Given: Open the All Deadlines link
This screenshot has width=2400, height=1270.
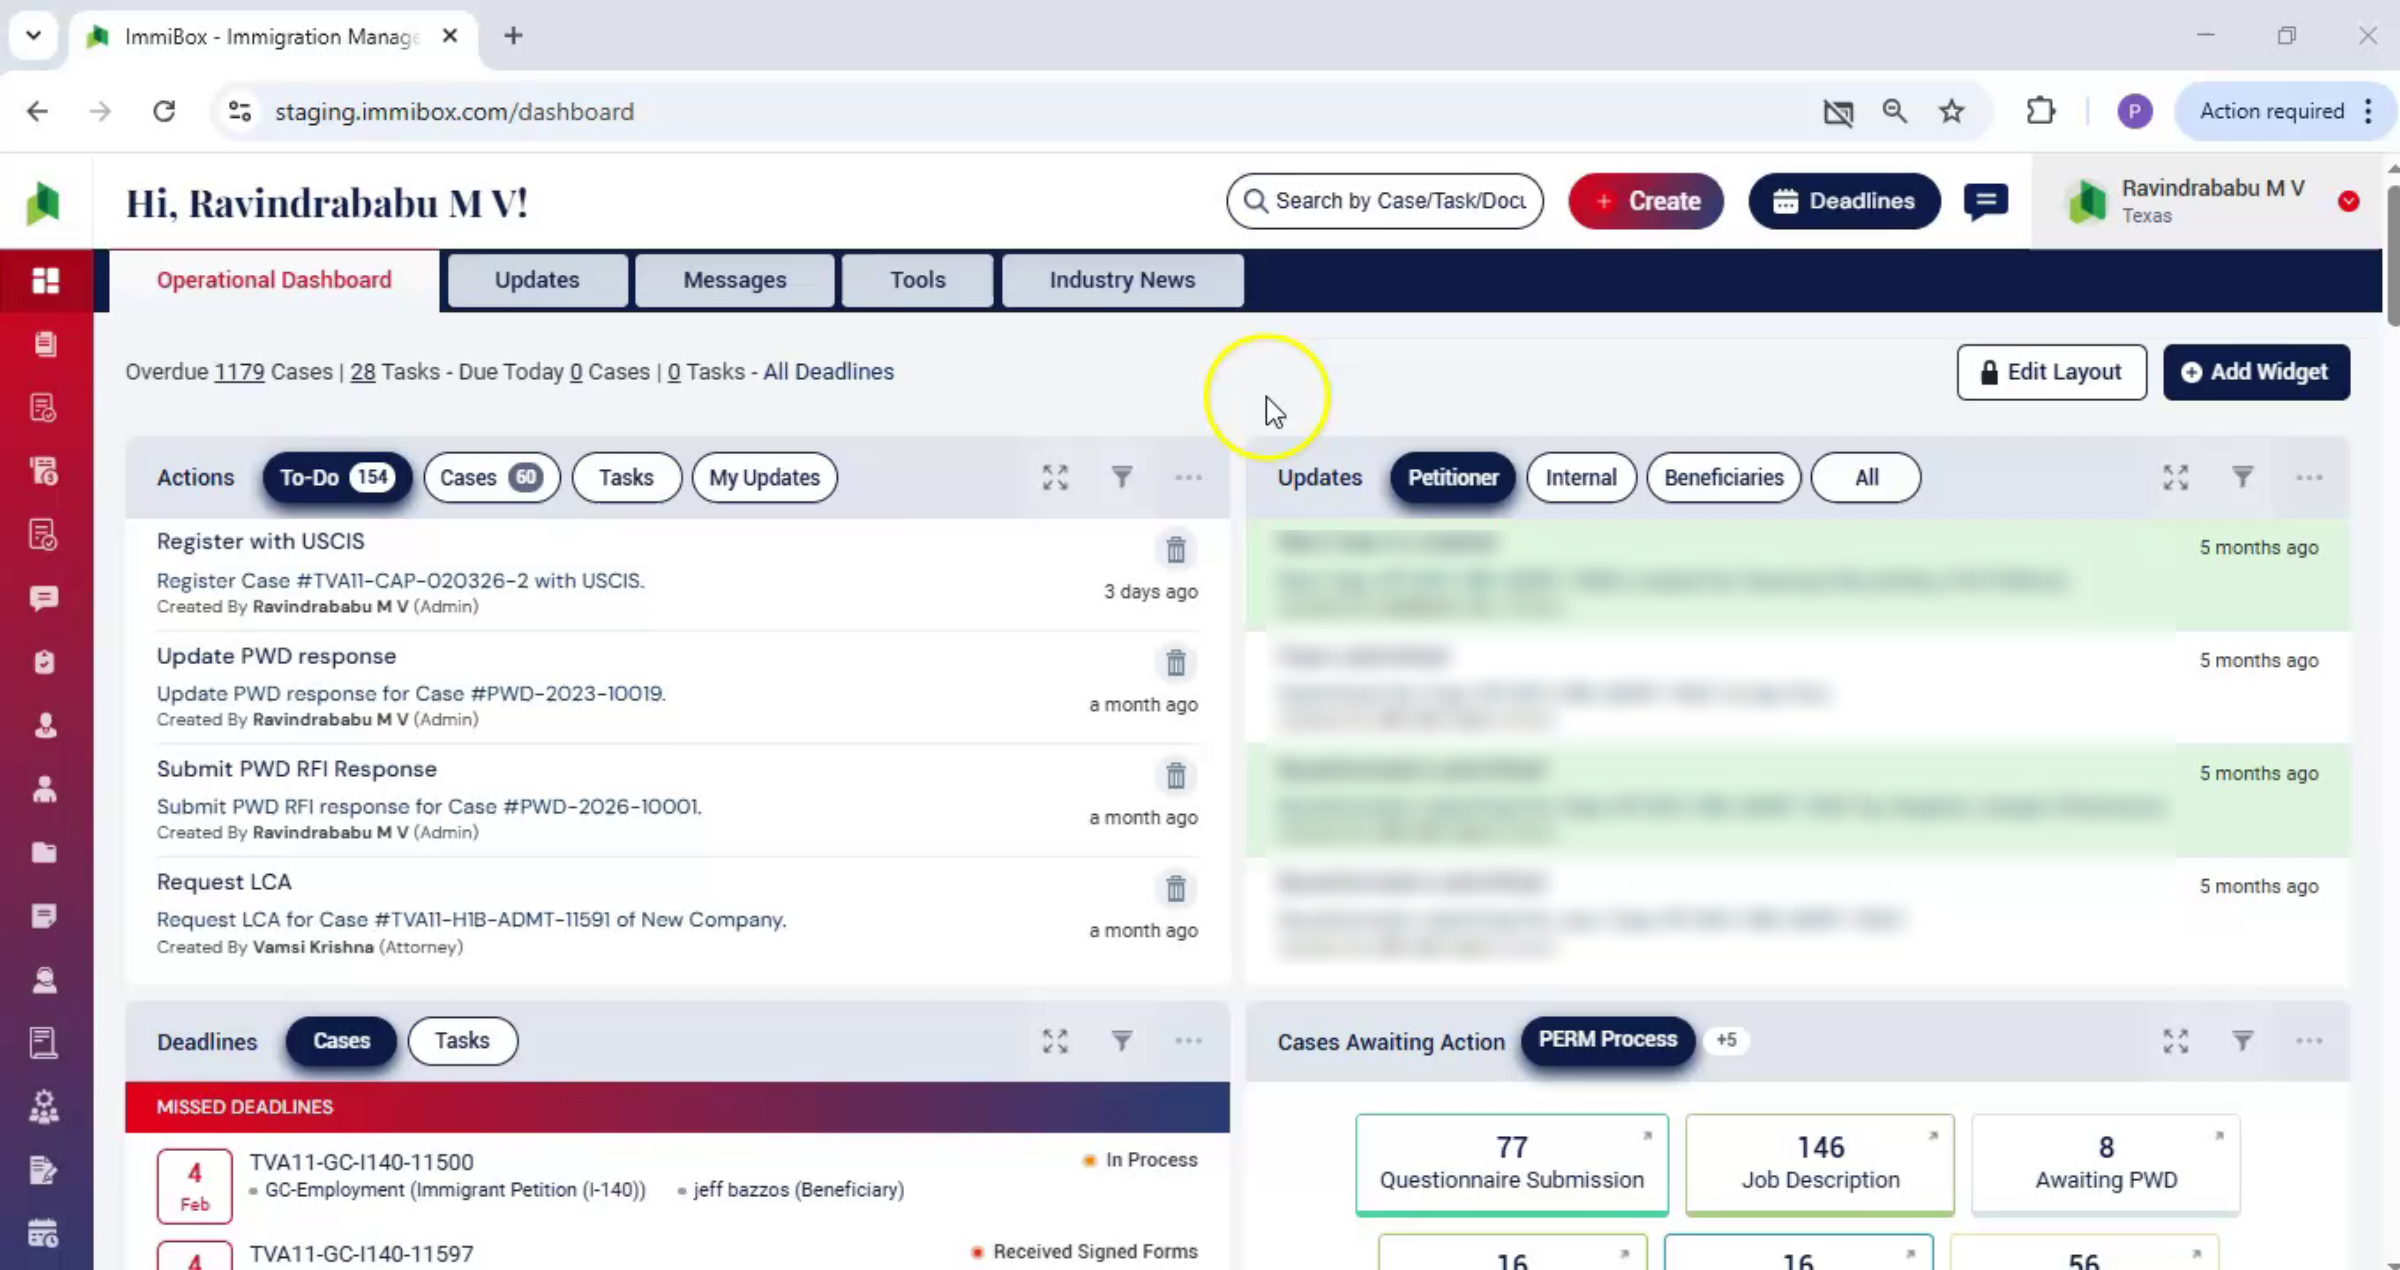Looking at the screenshot, I should coord(828,372).
